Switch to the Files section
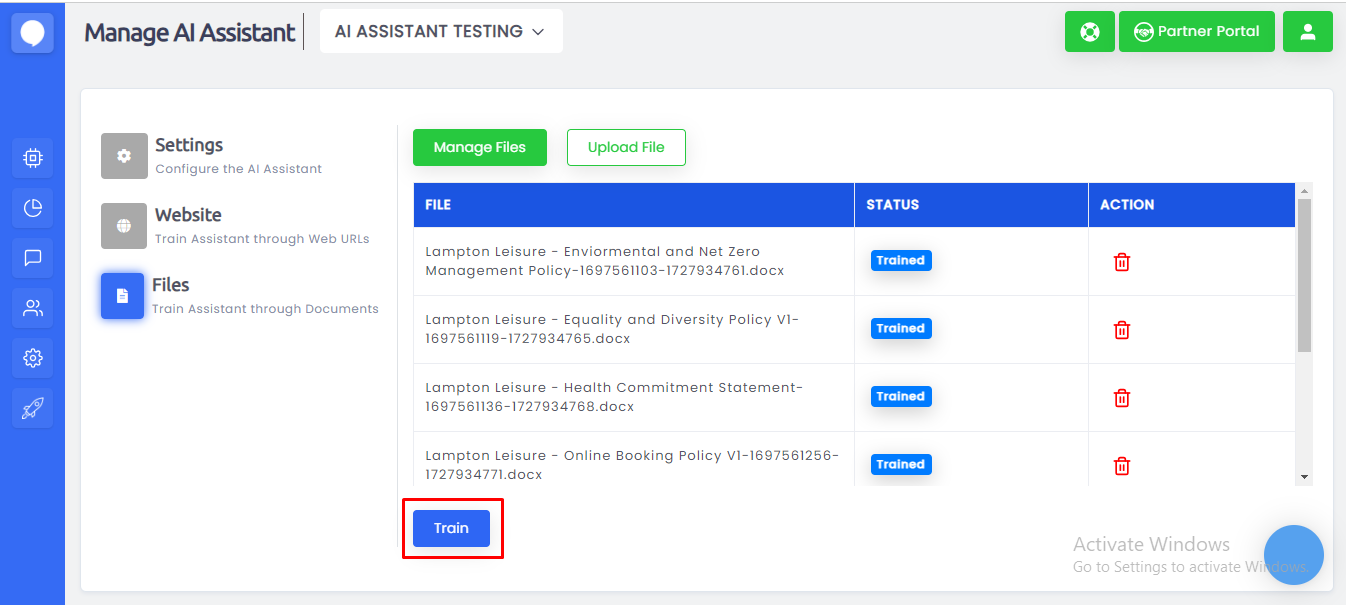1346x605 pixels. tap(171, 285)
